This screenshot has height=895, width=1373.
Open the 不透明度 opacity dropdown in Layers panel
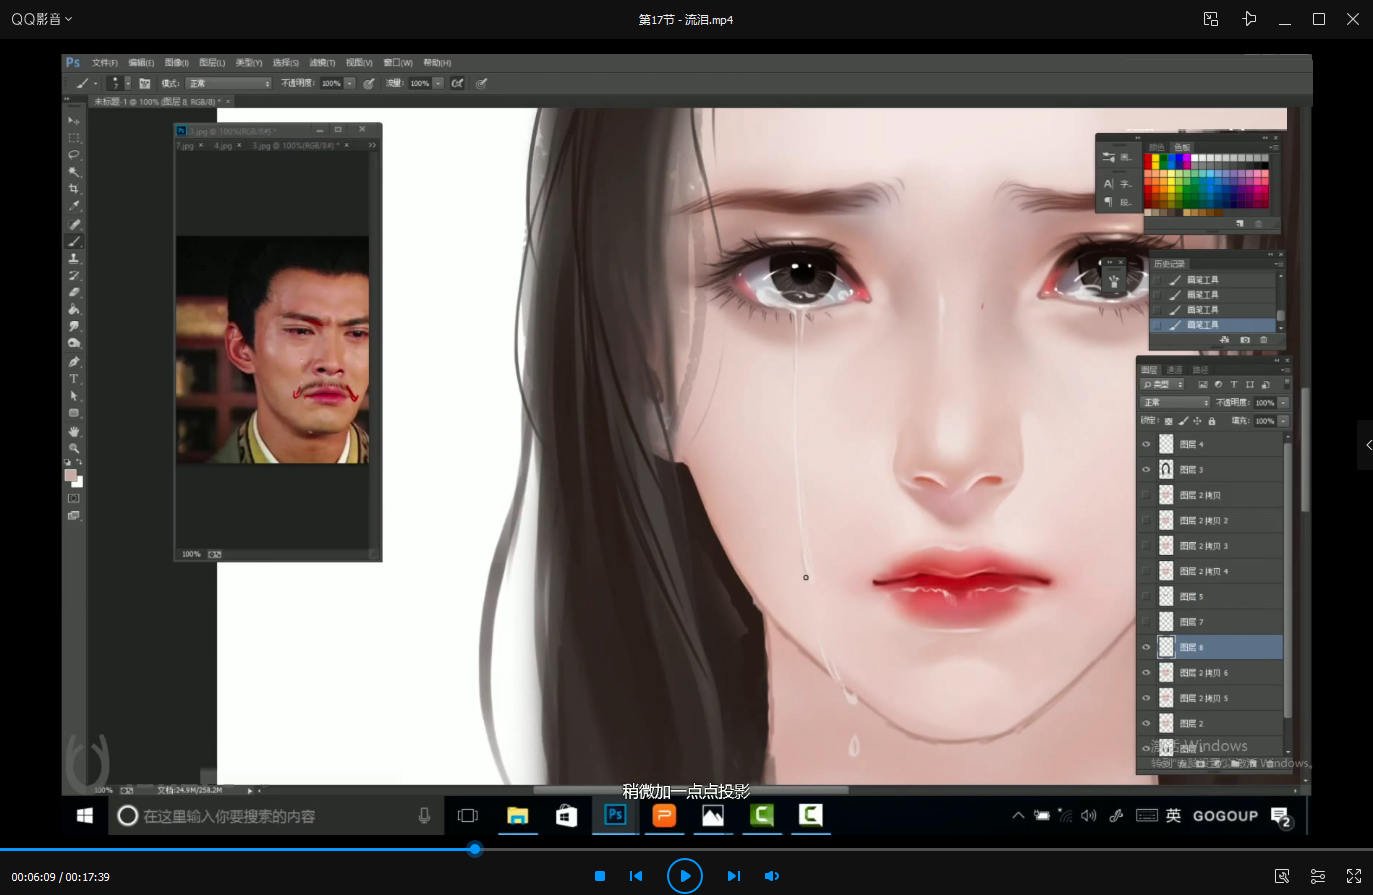click(1283, 401)
